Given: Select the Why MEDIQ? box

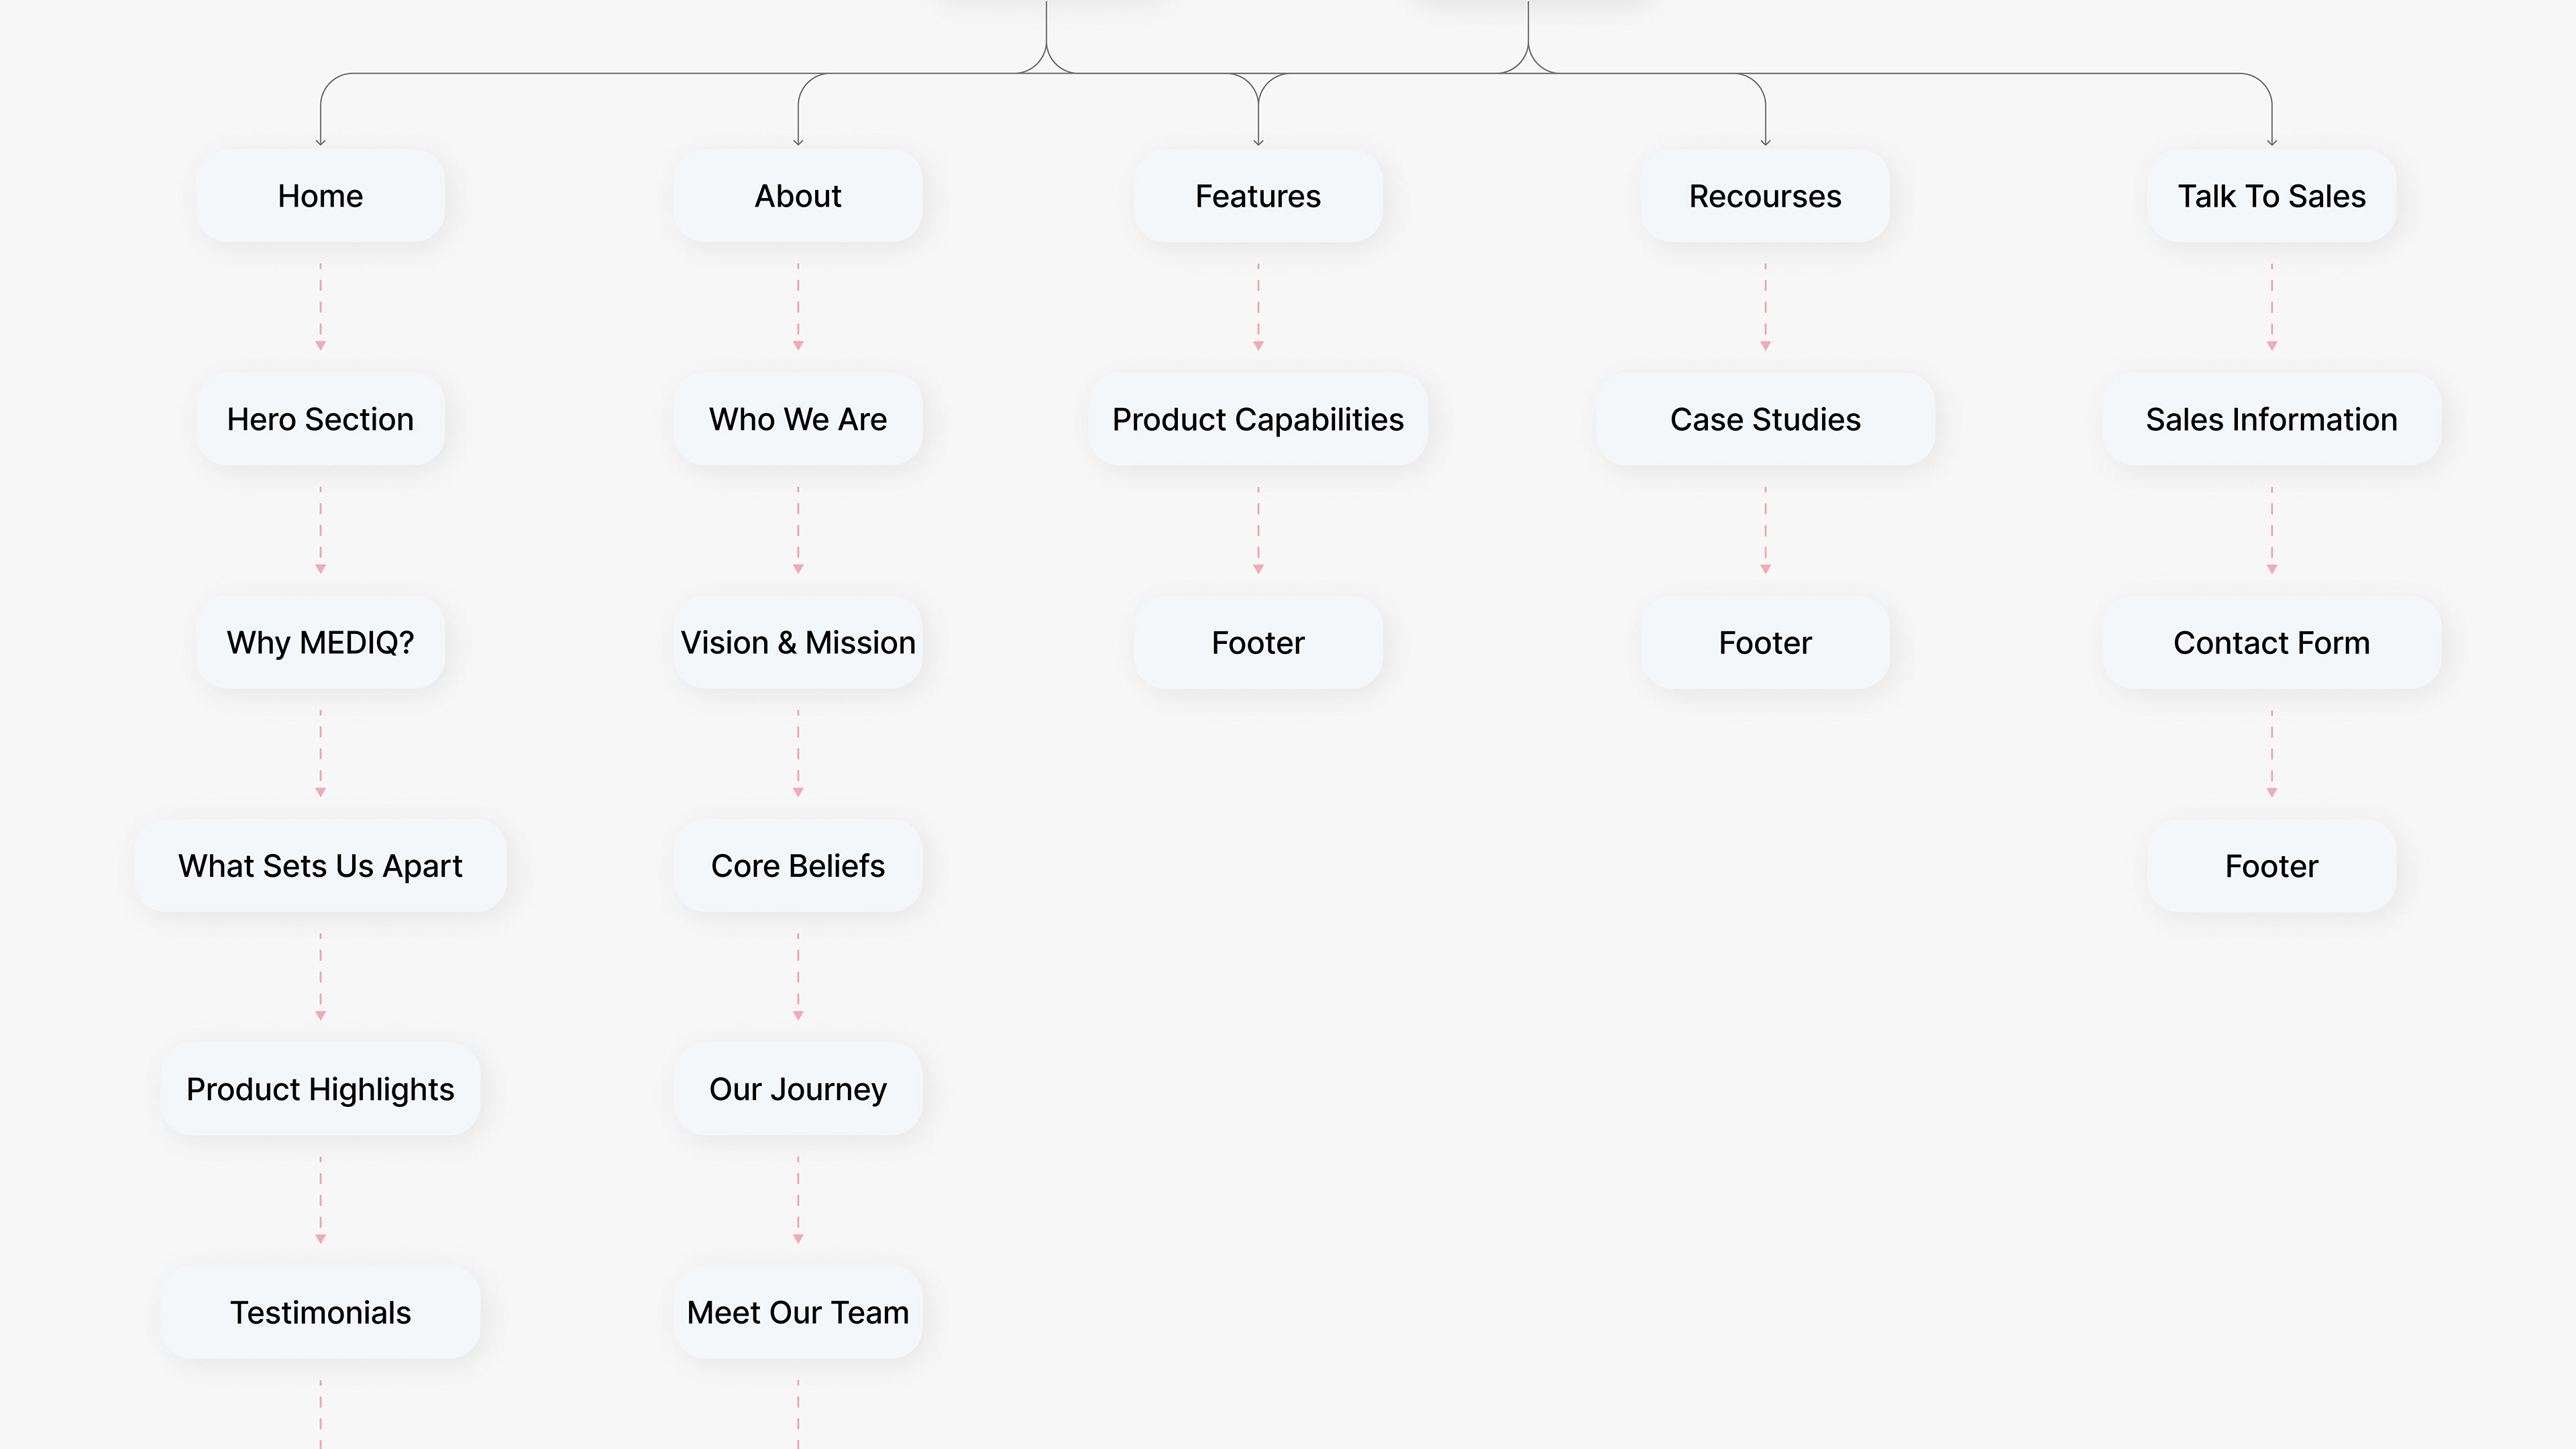Looking at the screenshot, I should click(x=320, y=642).
